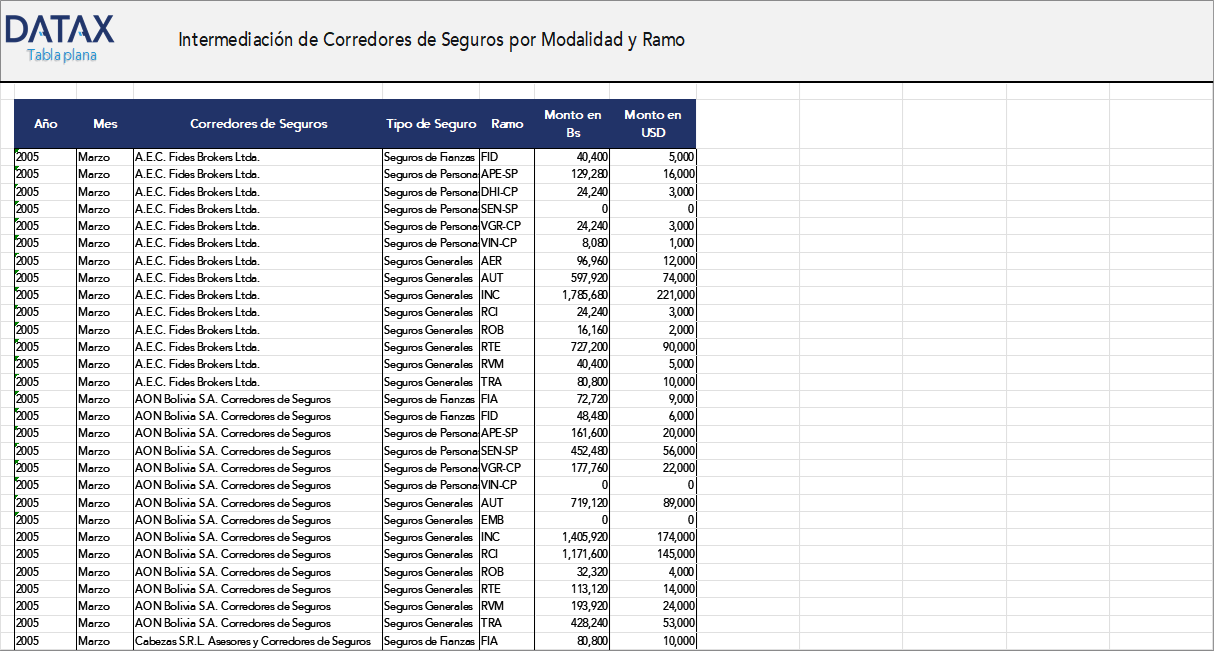This screenshot has height=651, width=1214.
Task: Click the cell with 727,200
Action: [x=572, y=347]
